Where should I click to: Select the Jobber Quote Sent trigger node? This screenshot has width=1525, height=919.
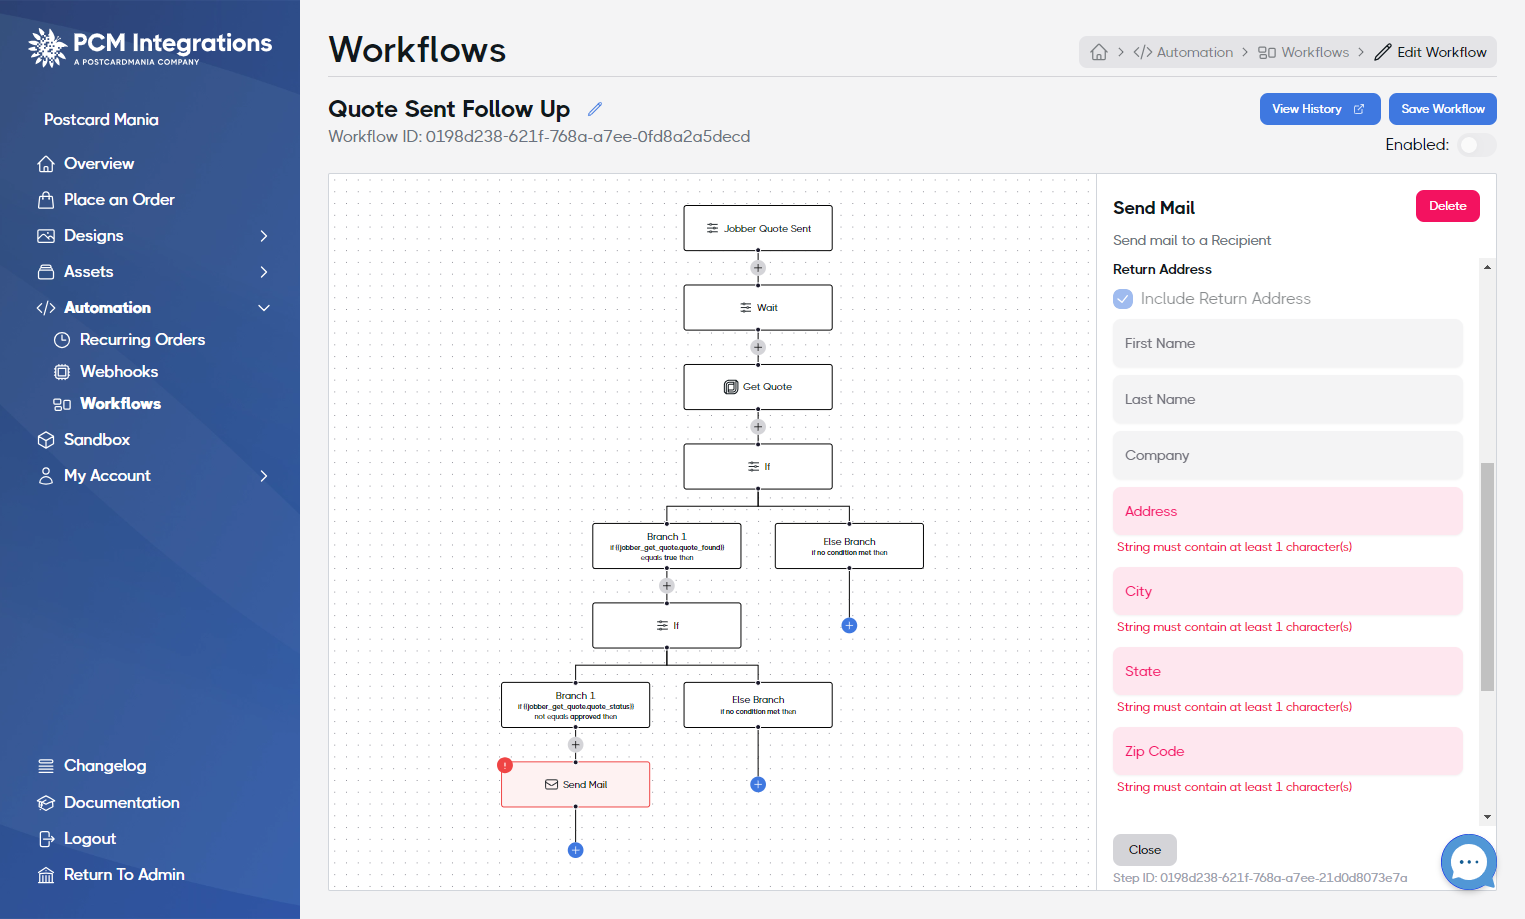[758, 228]
